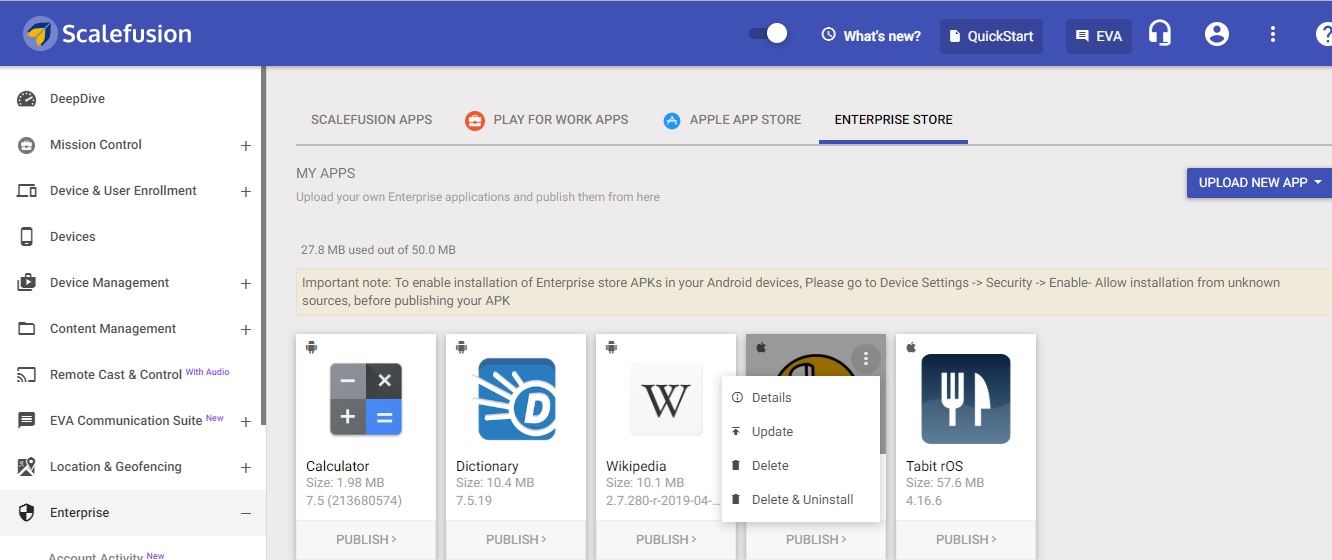The width and height of the screenshot is (1332, 560).
Task: Click the Location & Geofencing map icon
Action: 27,467
